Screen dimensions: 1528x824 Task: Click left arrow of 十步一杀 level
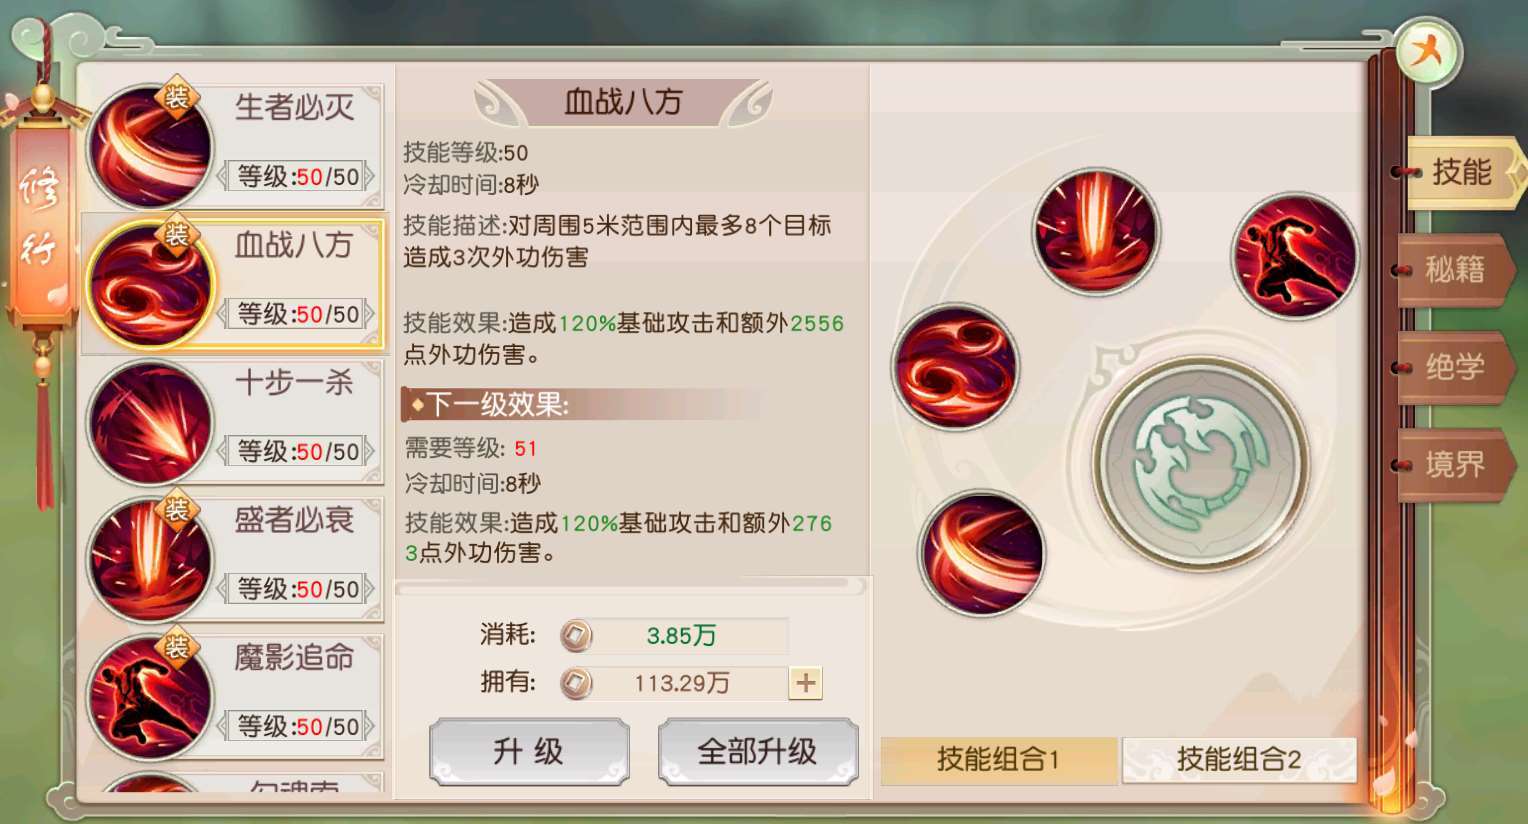pos(223,452)
